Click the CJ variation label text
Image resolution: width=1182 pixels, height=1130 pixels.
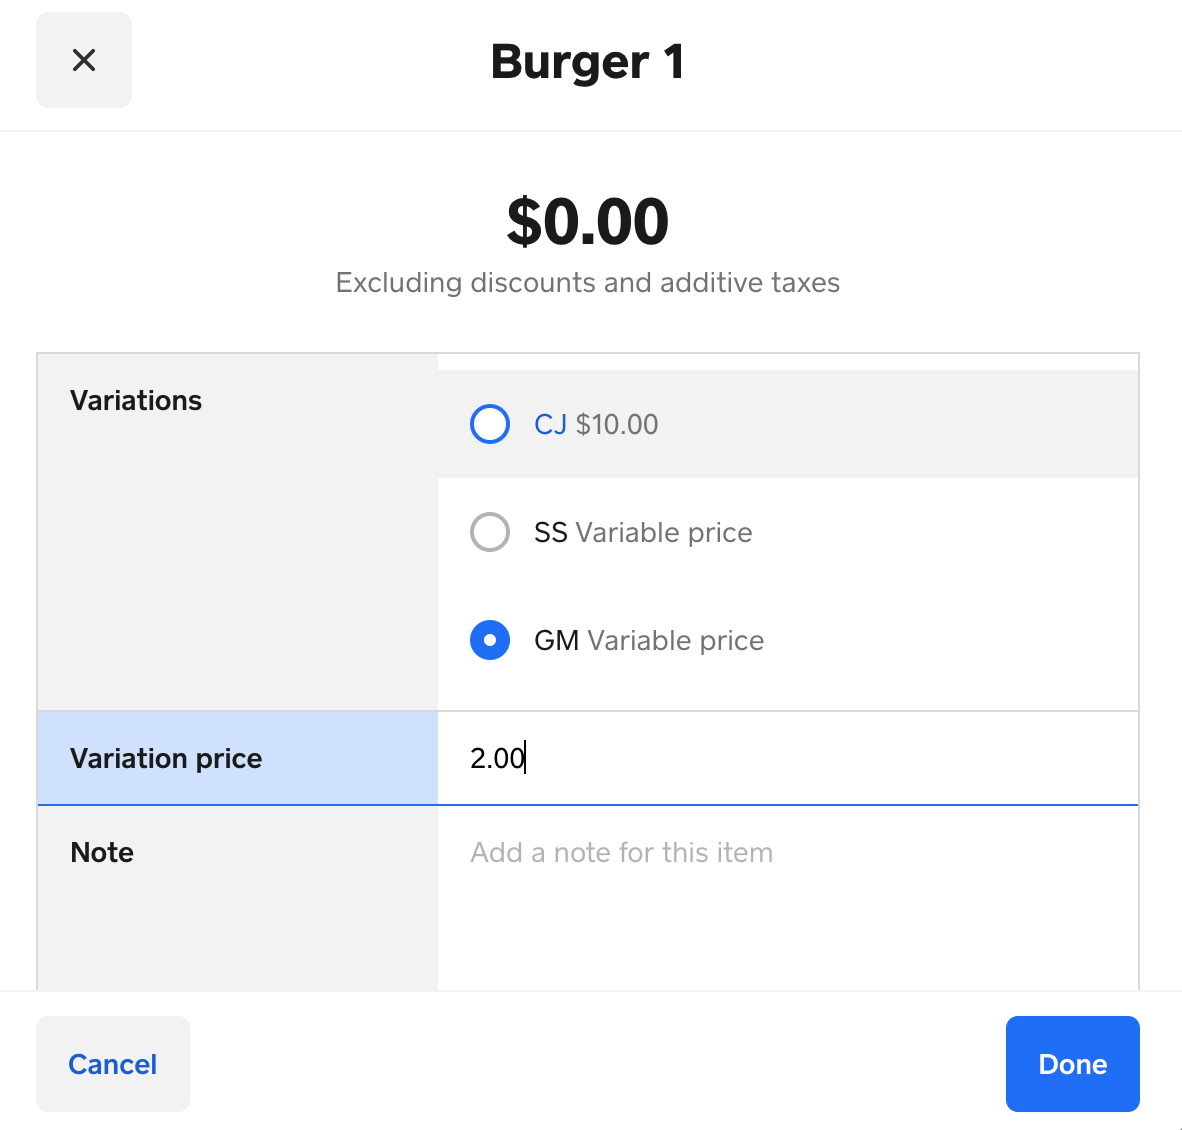tap(550, 424)
